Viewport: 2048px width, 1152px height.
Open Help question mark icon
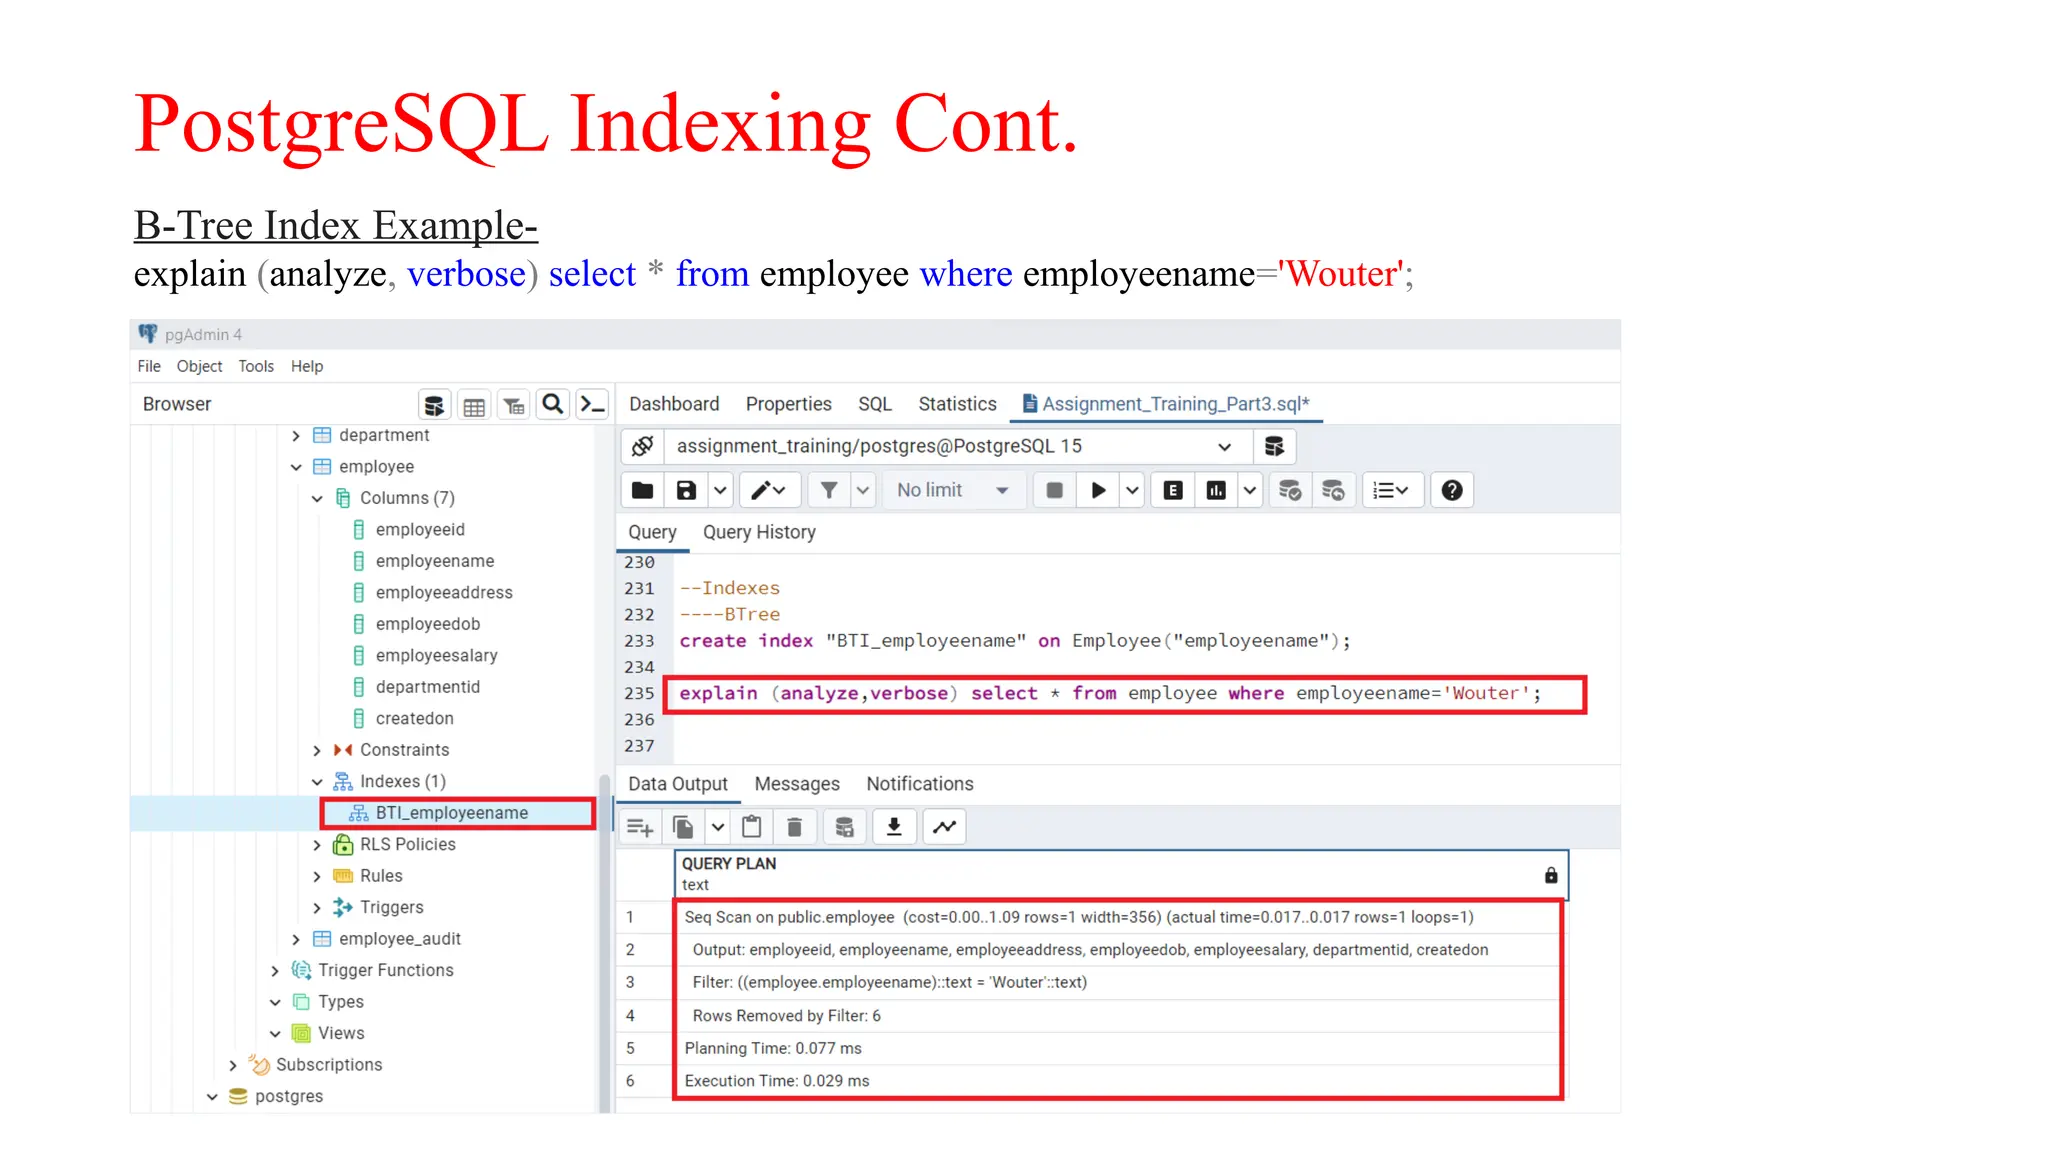click(1452, 490)
